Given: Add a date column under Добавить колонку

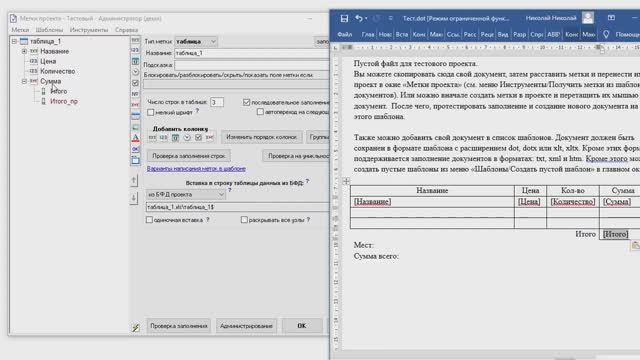Looking at the screenshot, I should 175,138.
